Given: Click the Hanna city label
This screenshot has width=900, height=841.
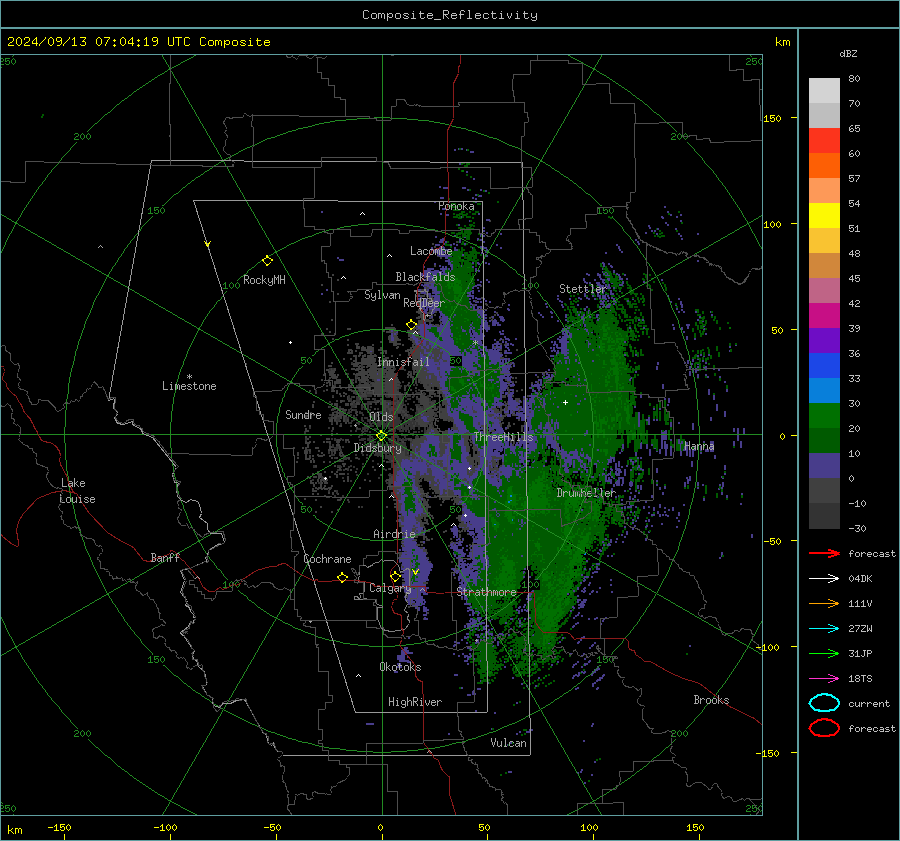Looking at the screenshot, I should click(x=699, y=446).
